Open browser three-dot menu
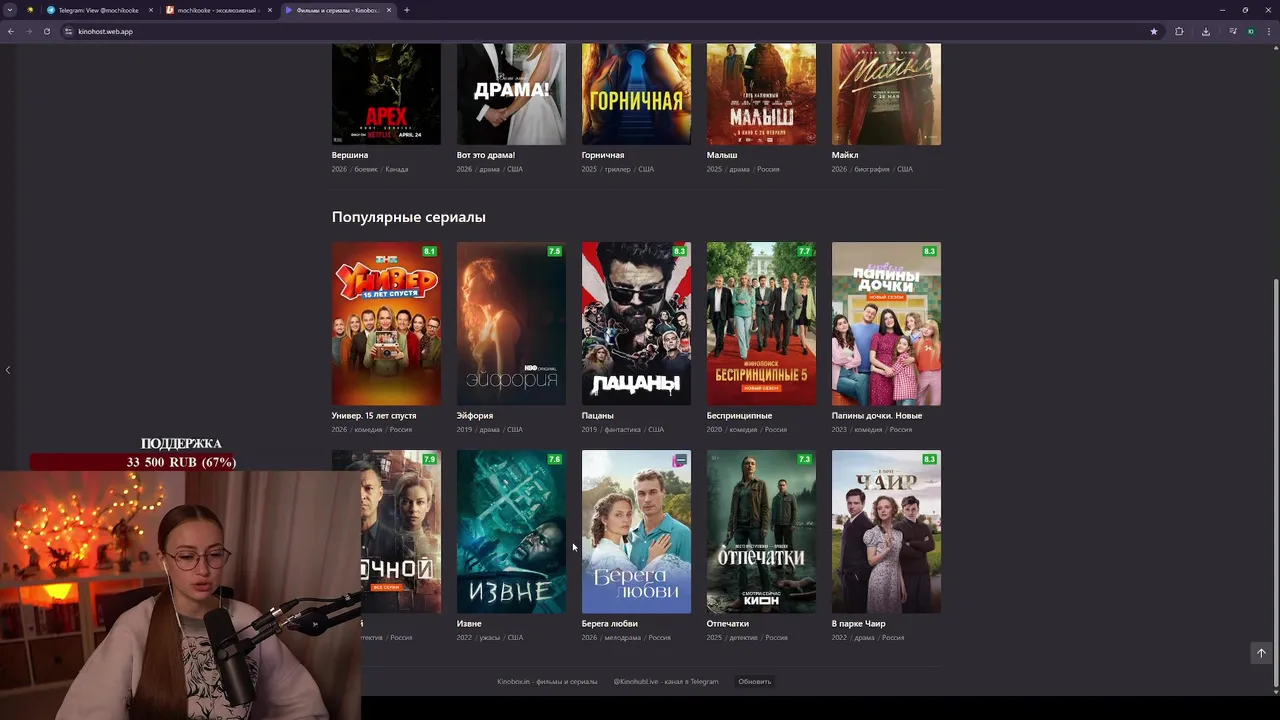This screenshot has height=720, width=1280. tap(1269, 31)
